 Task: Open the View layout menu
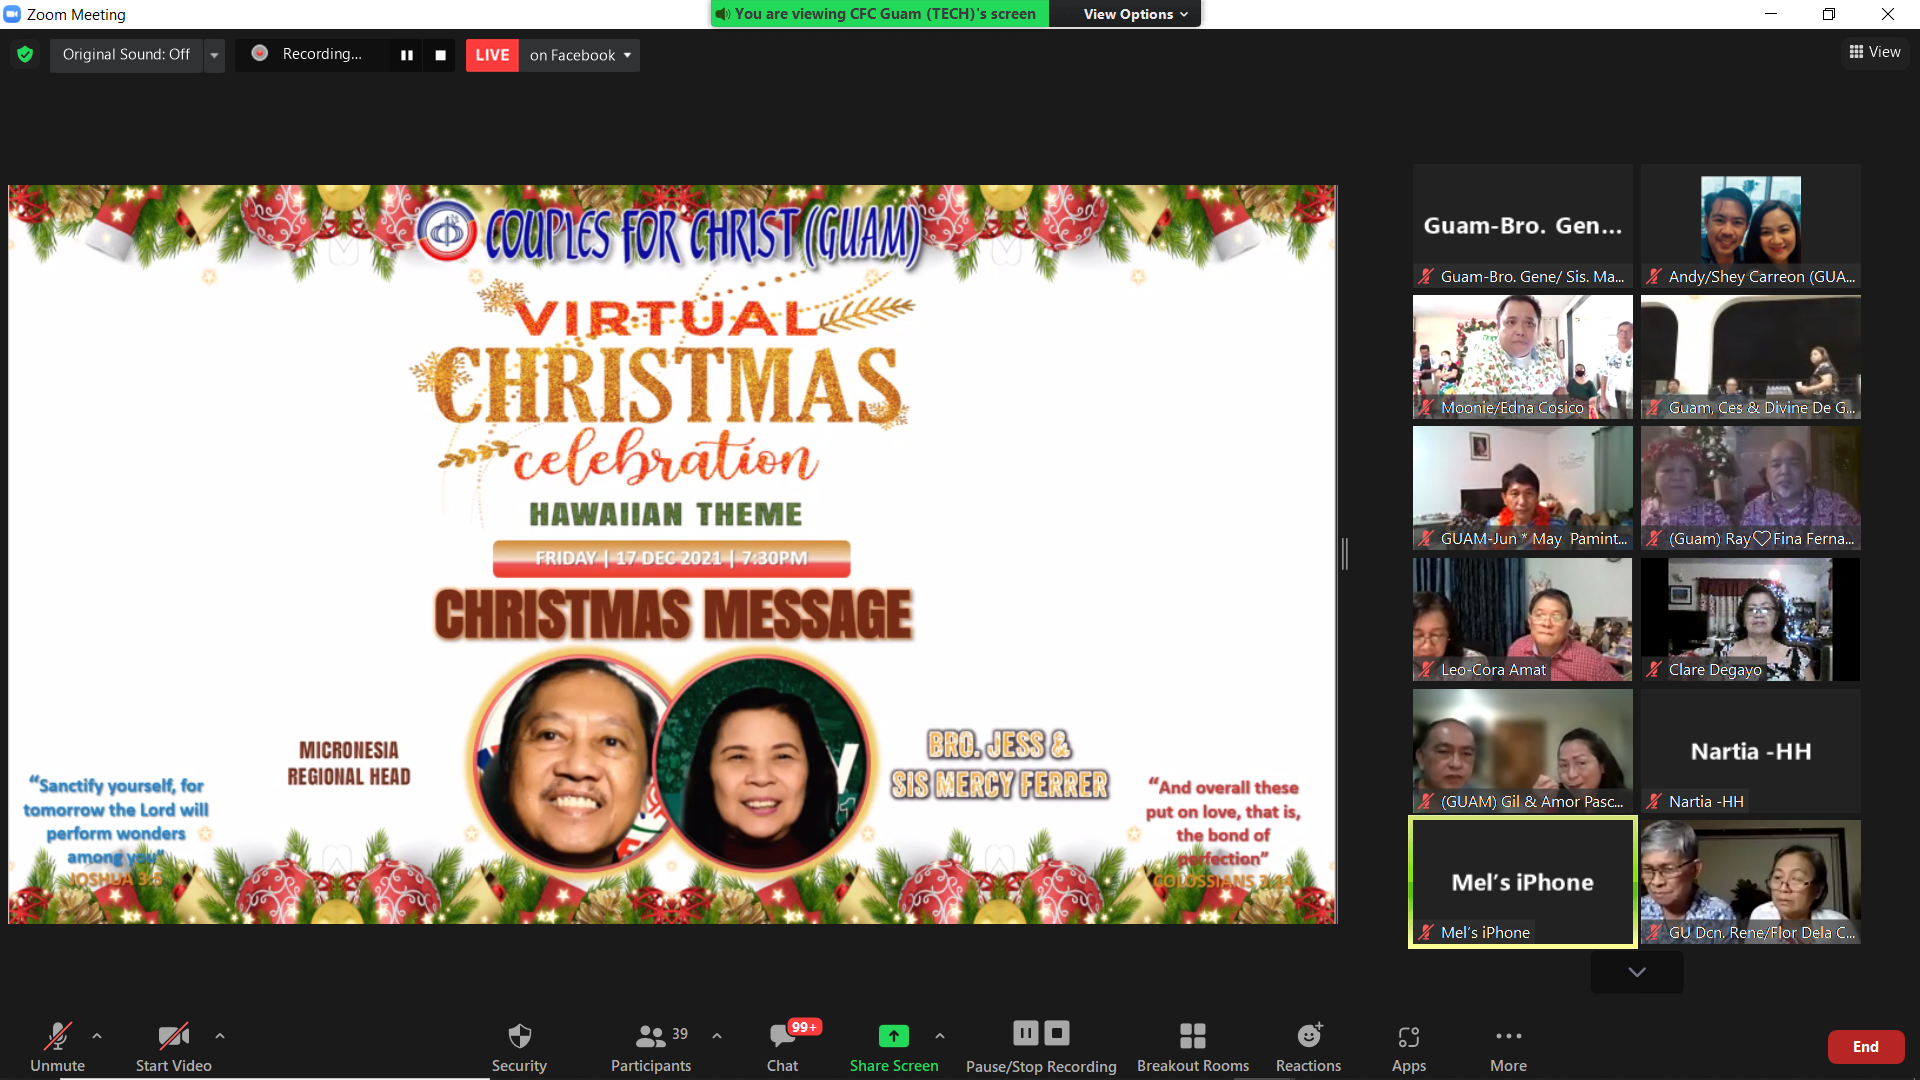coord(1875,52)
